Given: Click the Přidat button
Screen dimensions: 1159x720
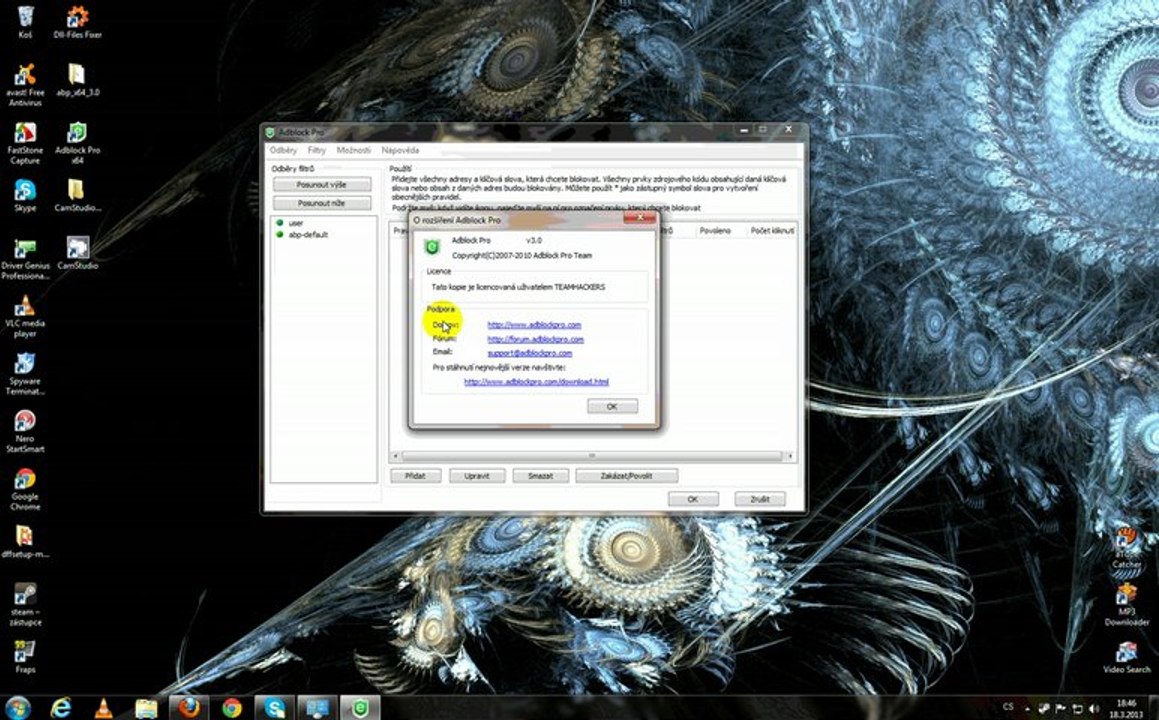Looking at the screenshot, I should 415,476.
